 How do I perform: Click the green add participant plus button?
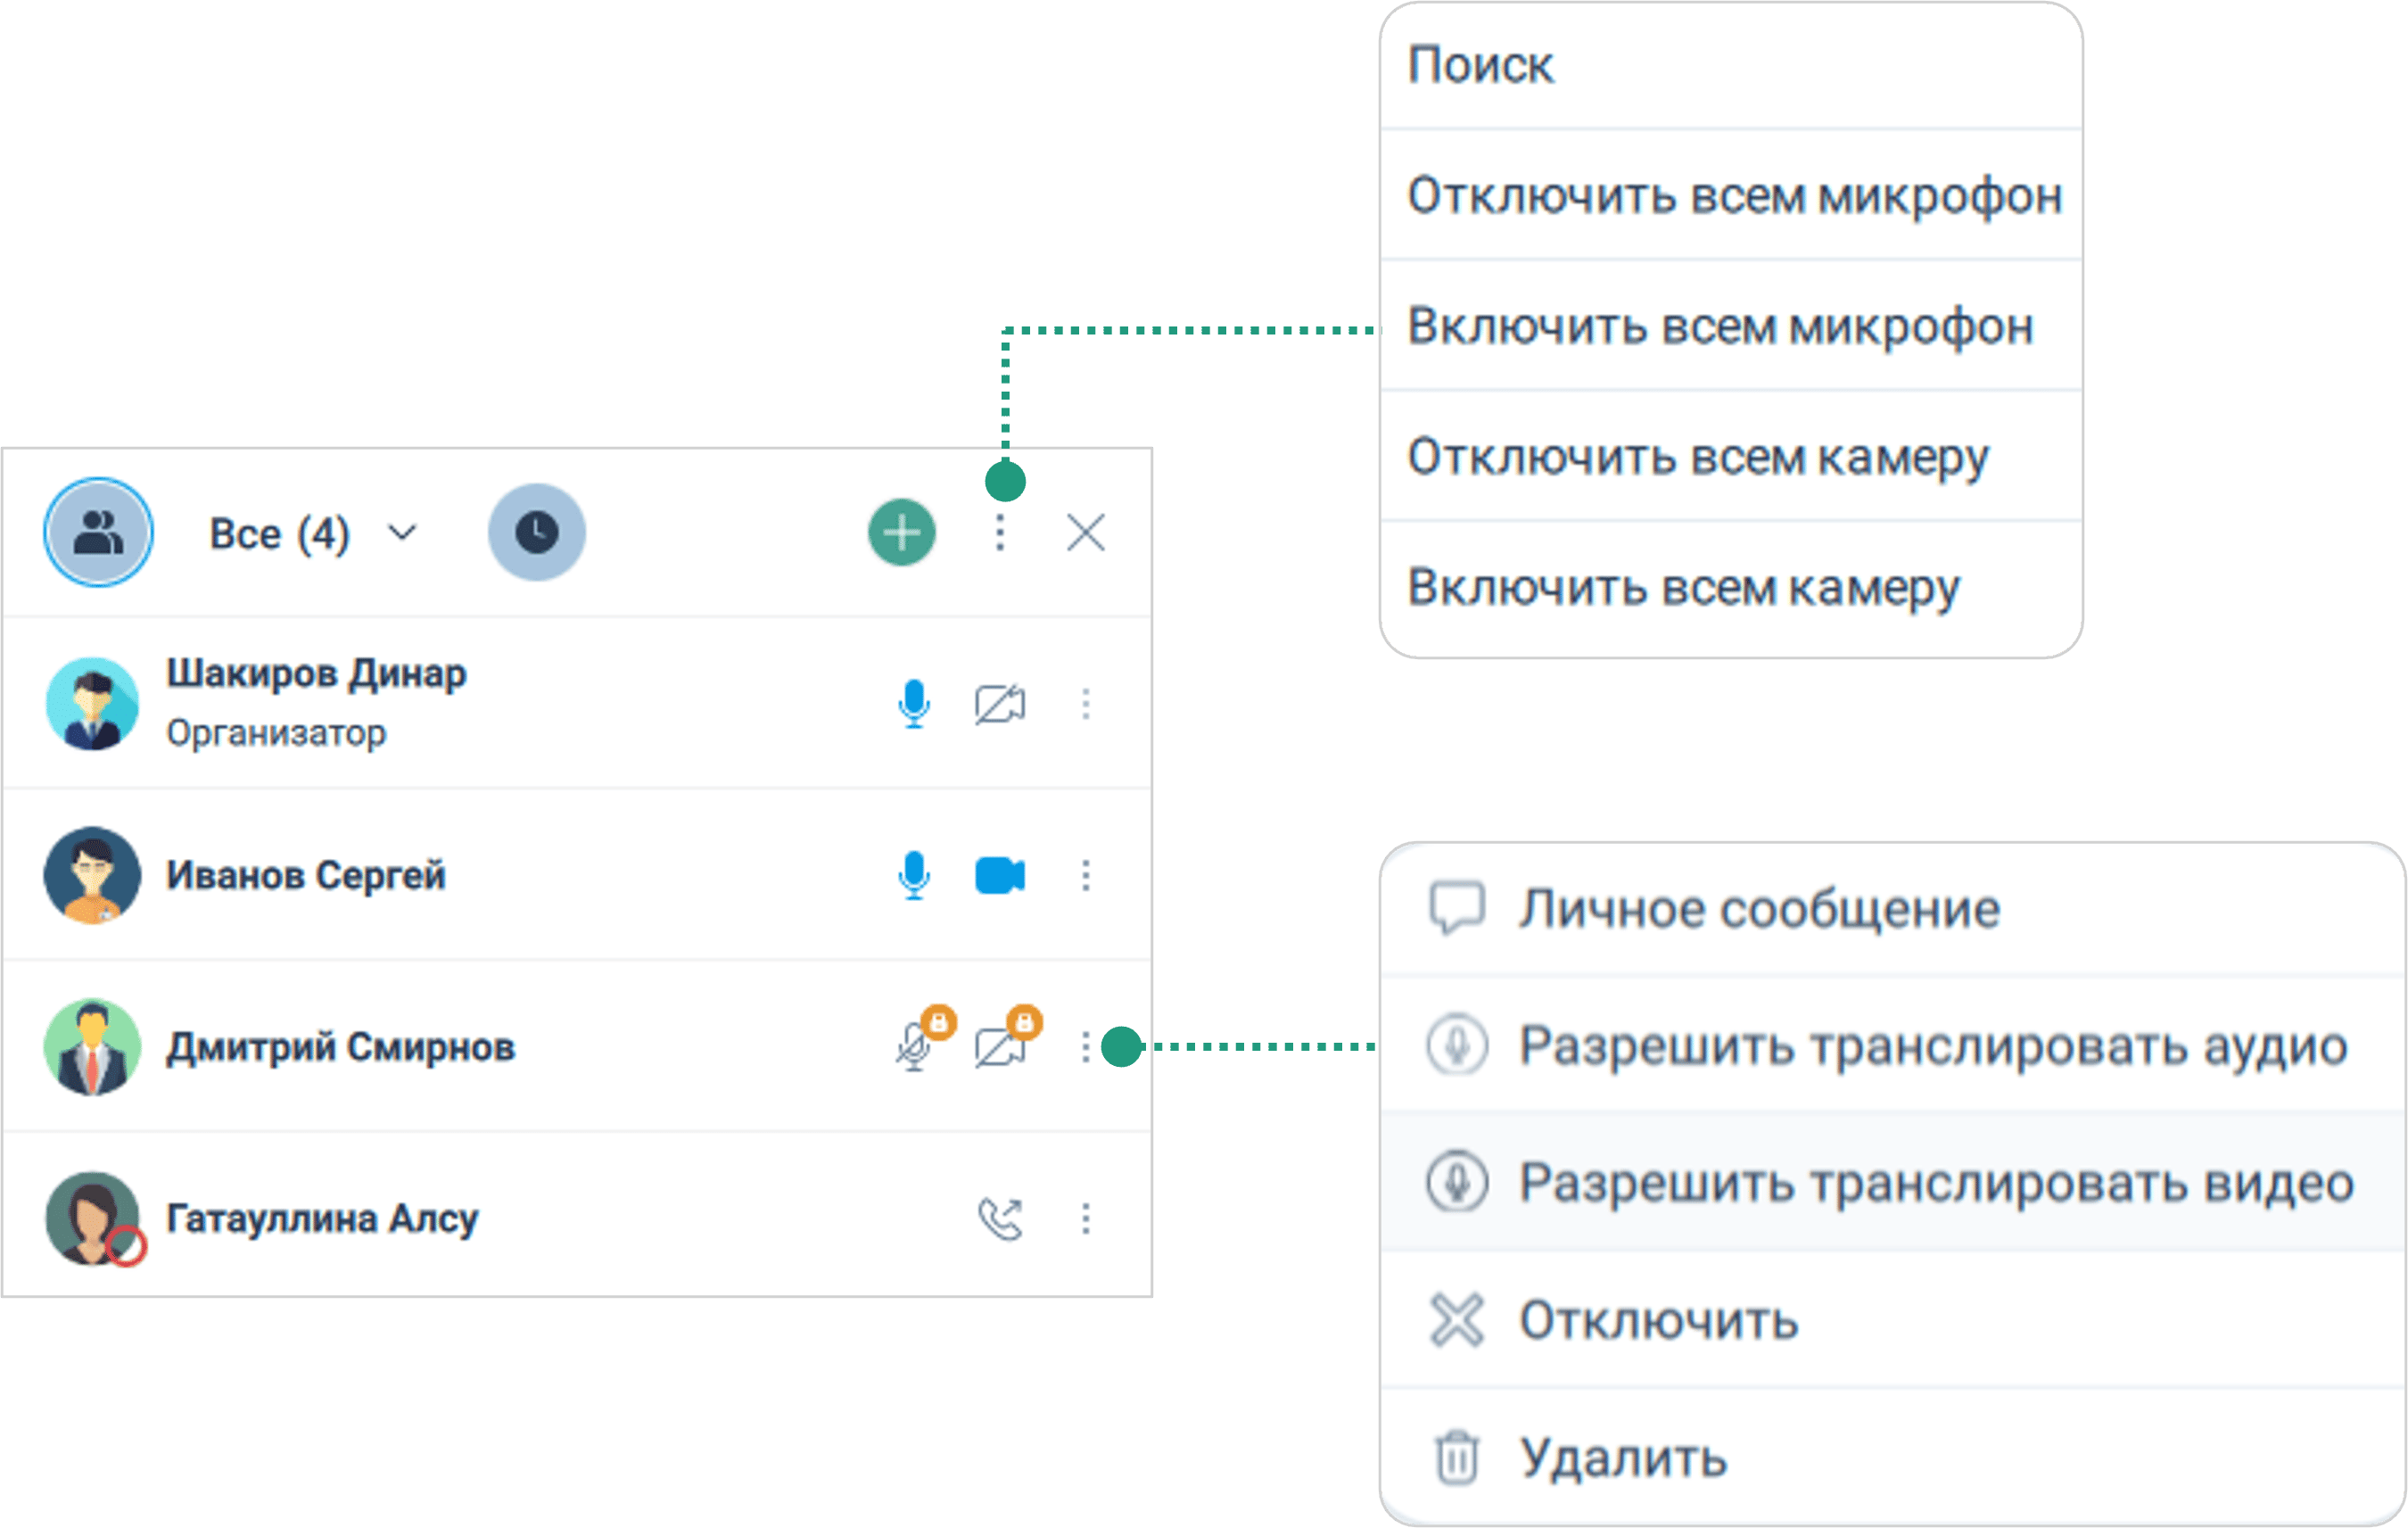tap(901, 532)
